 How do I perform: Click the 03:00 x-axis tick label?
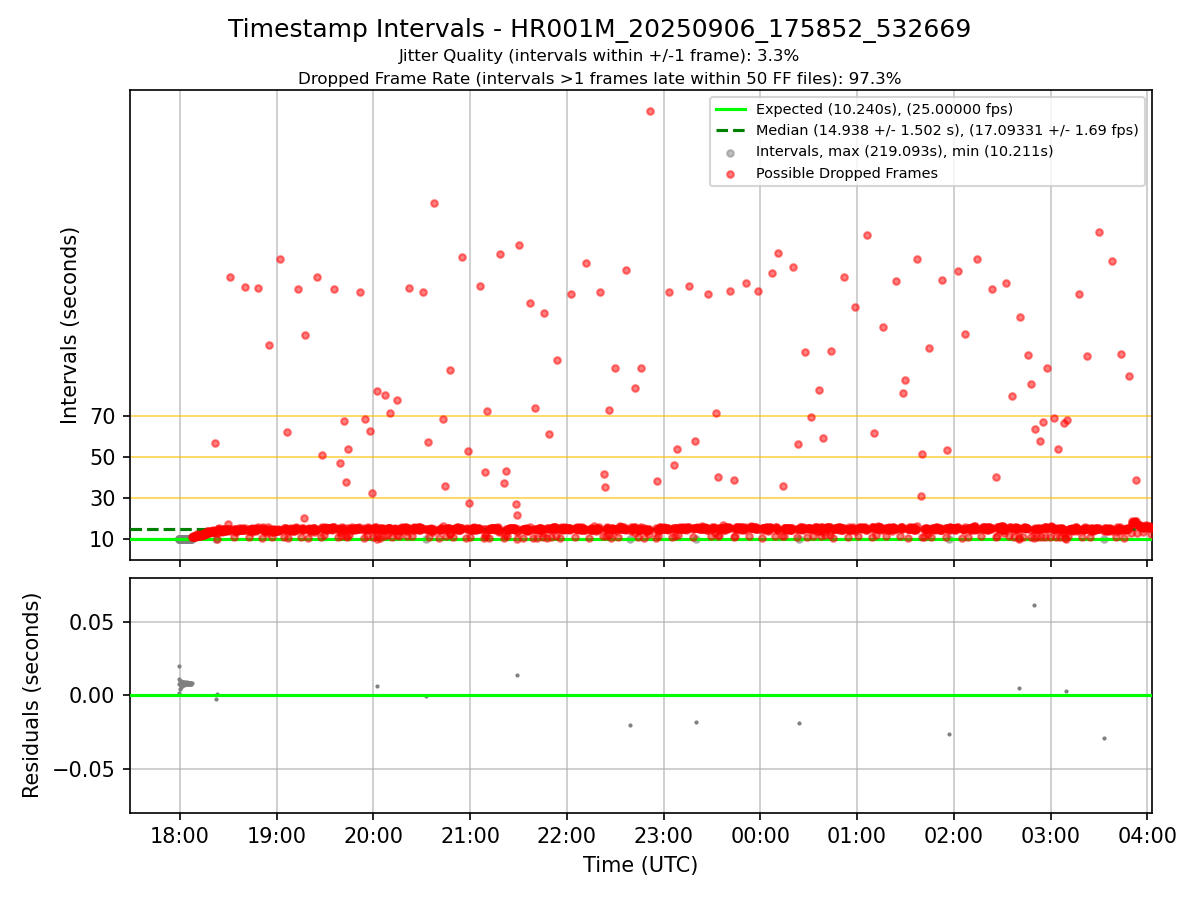coord(1050,834)
